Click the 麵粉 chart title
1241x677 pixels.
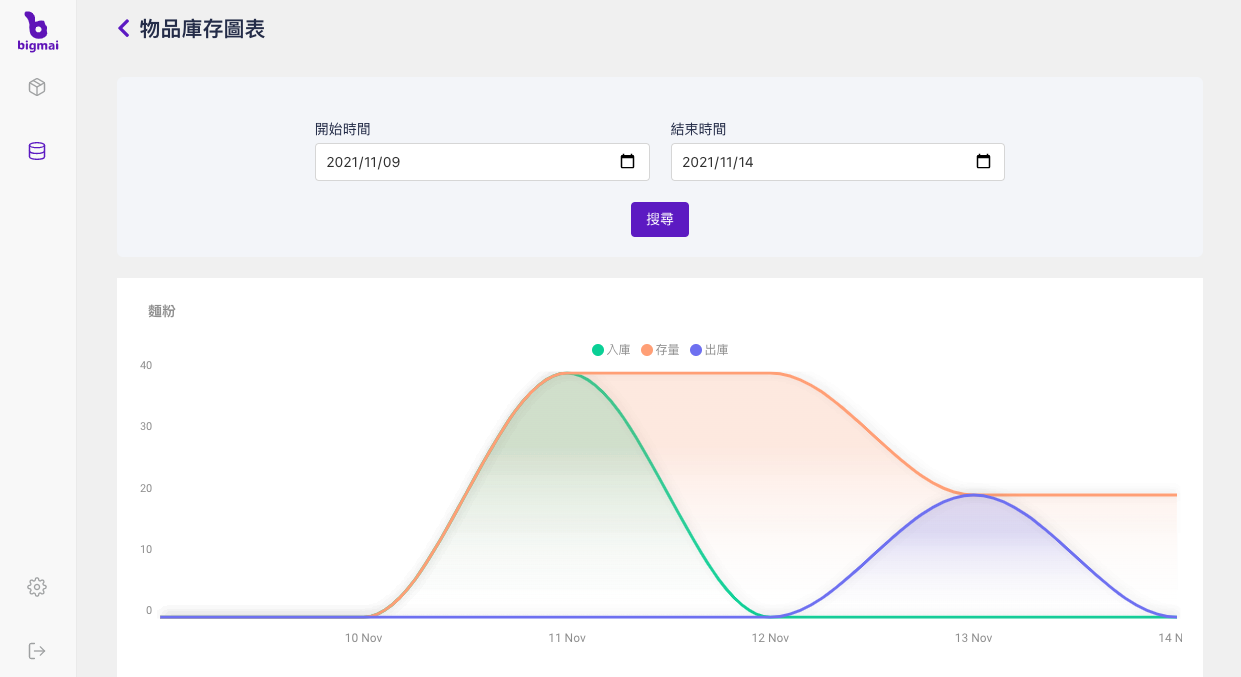tap(162, 311)
